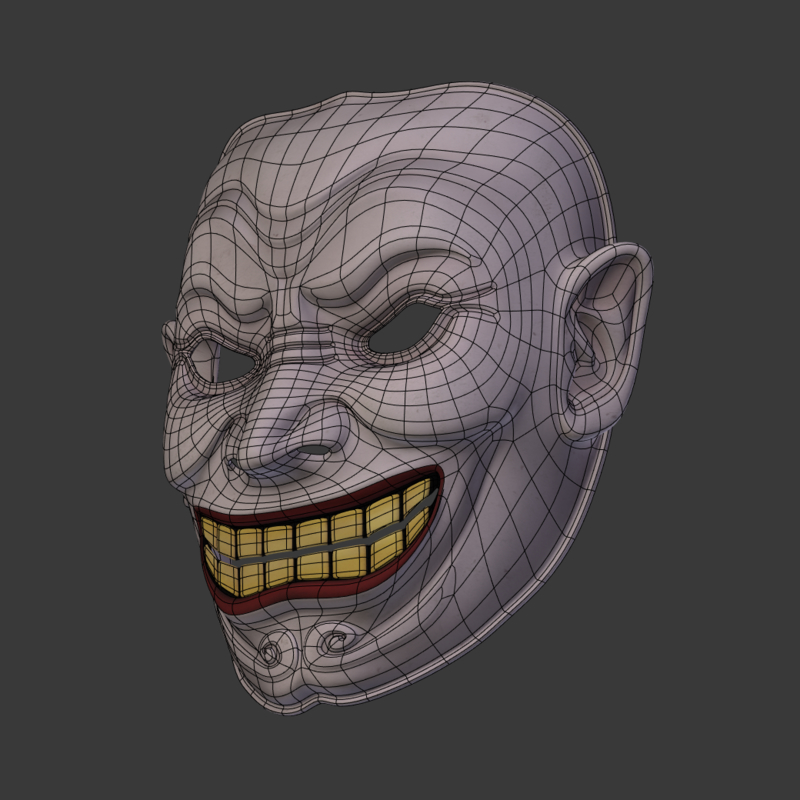The height and width of the screenshot is (800, 800).
Task: Click the lower row of golden teeth
Action: [310, 565]
